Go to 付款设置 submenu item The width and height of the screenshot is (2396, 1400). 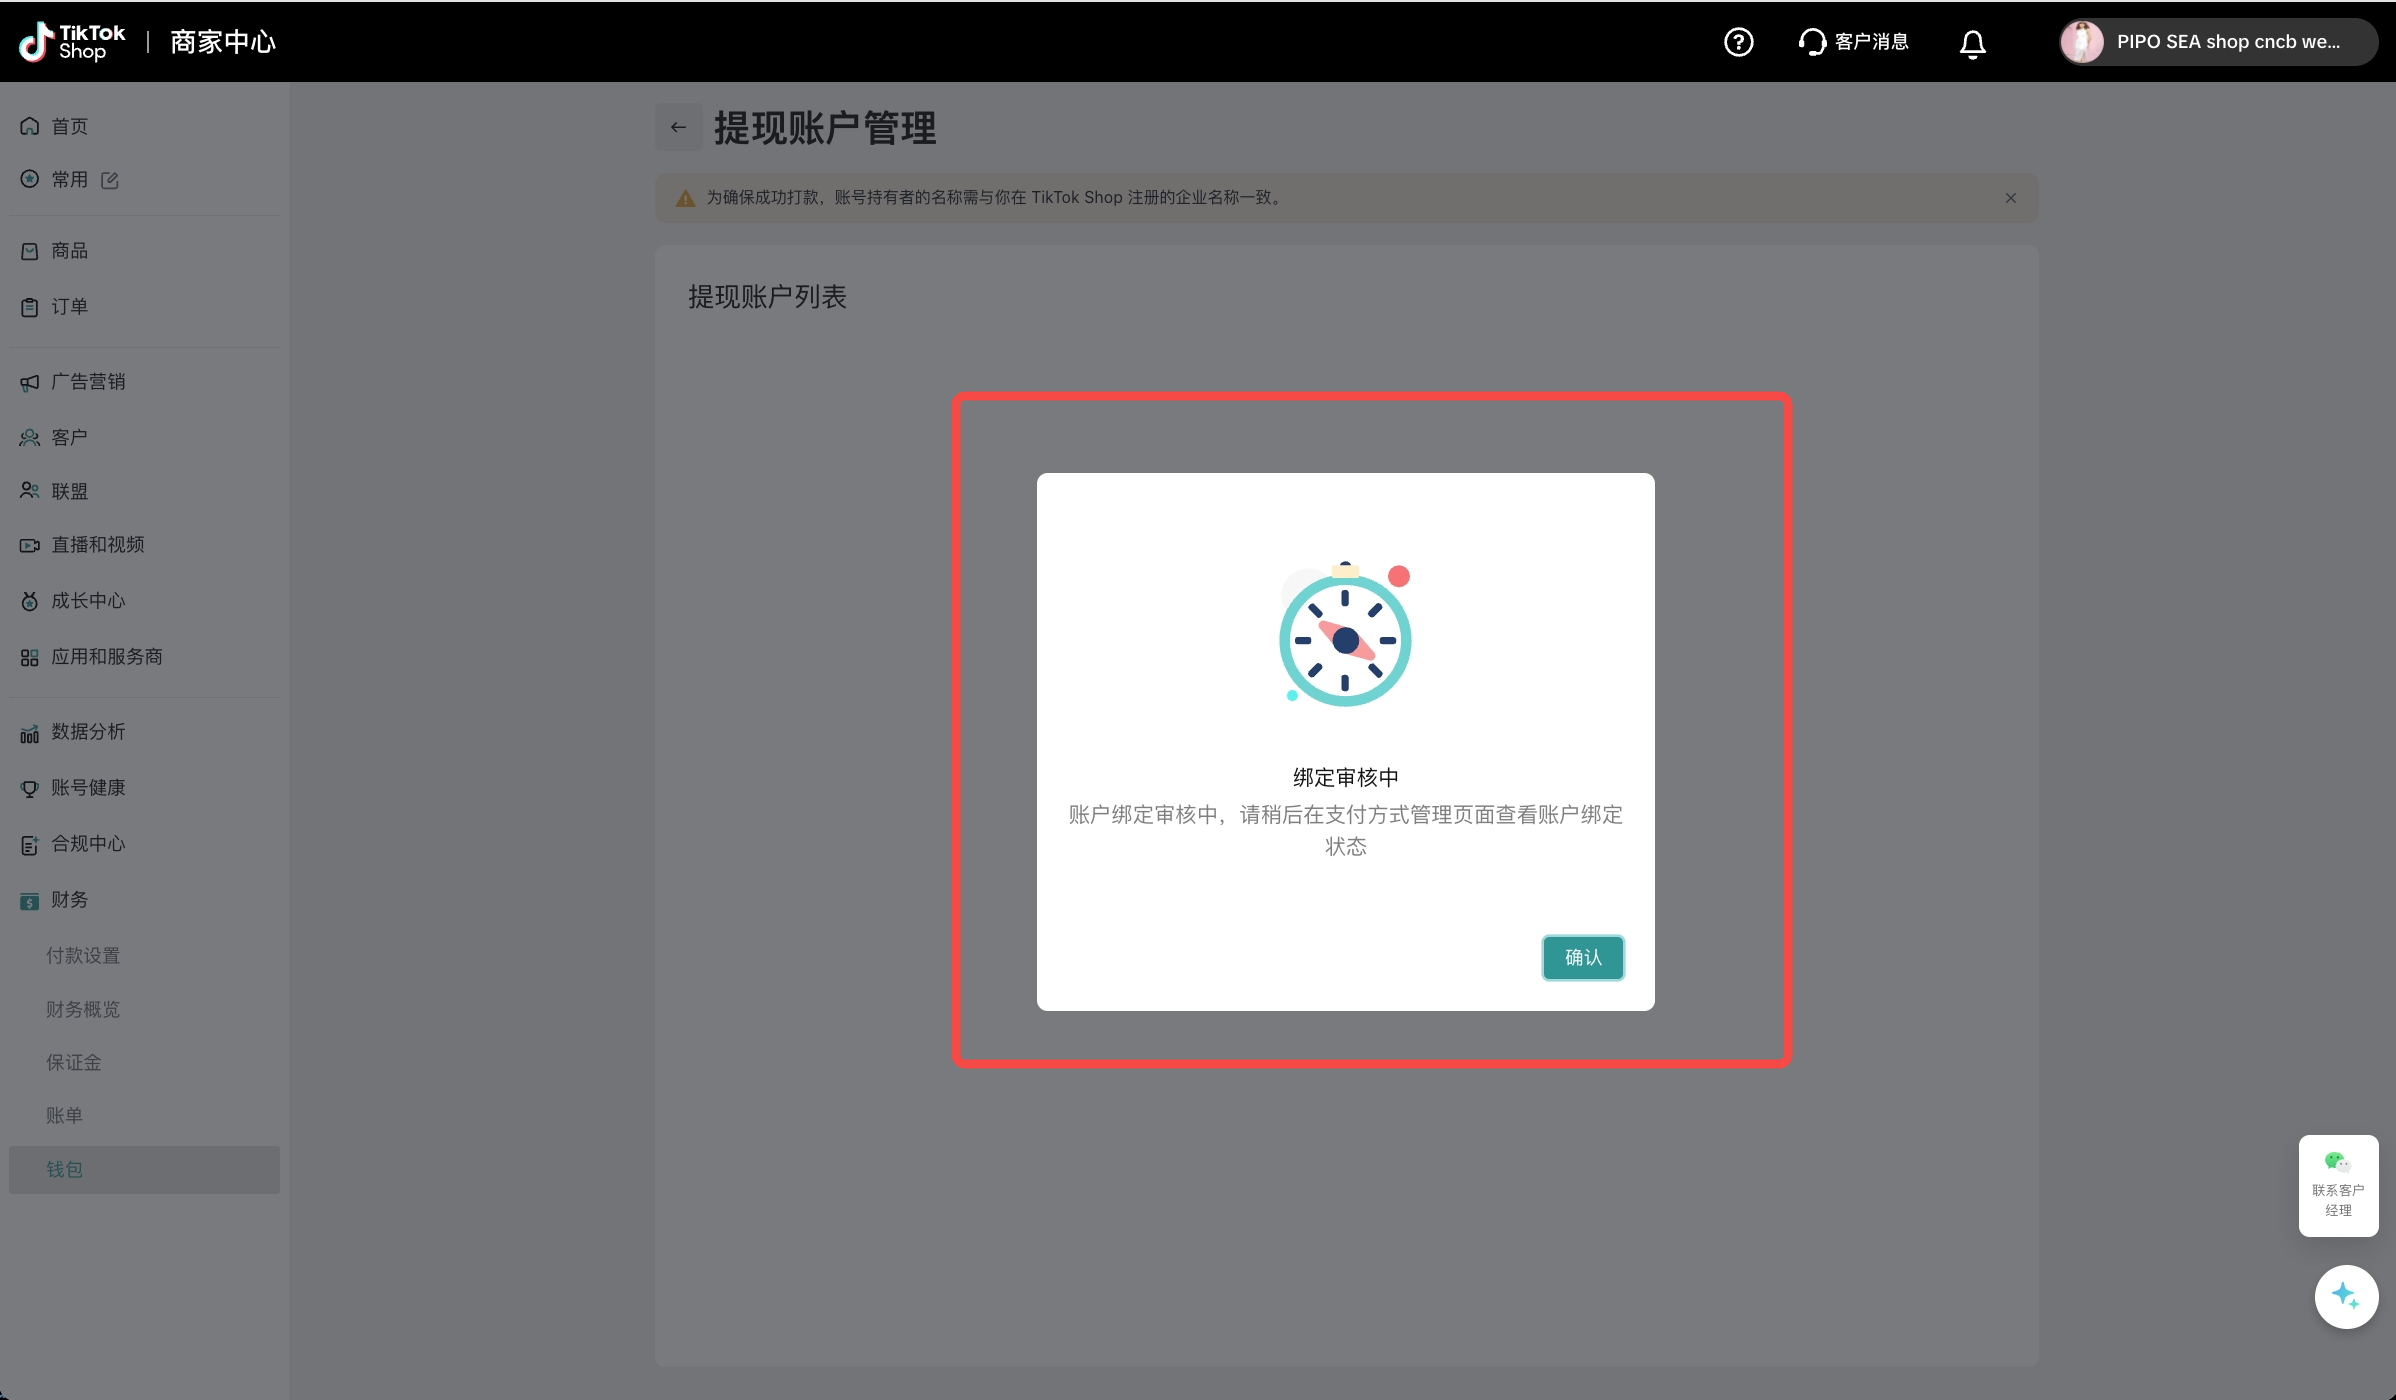83,955
